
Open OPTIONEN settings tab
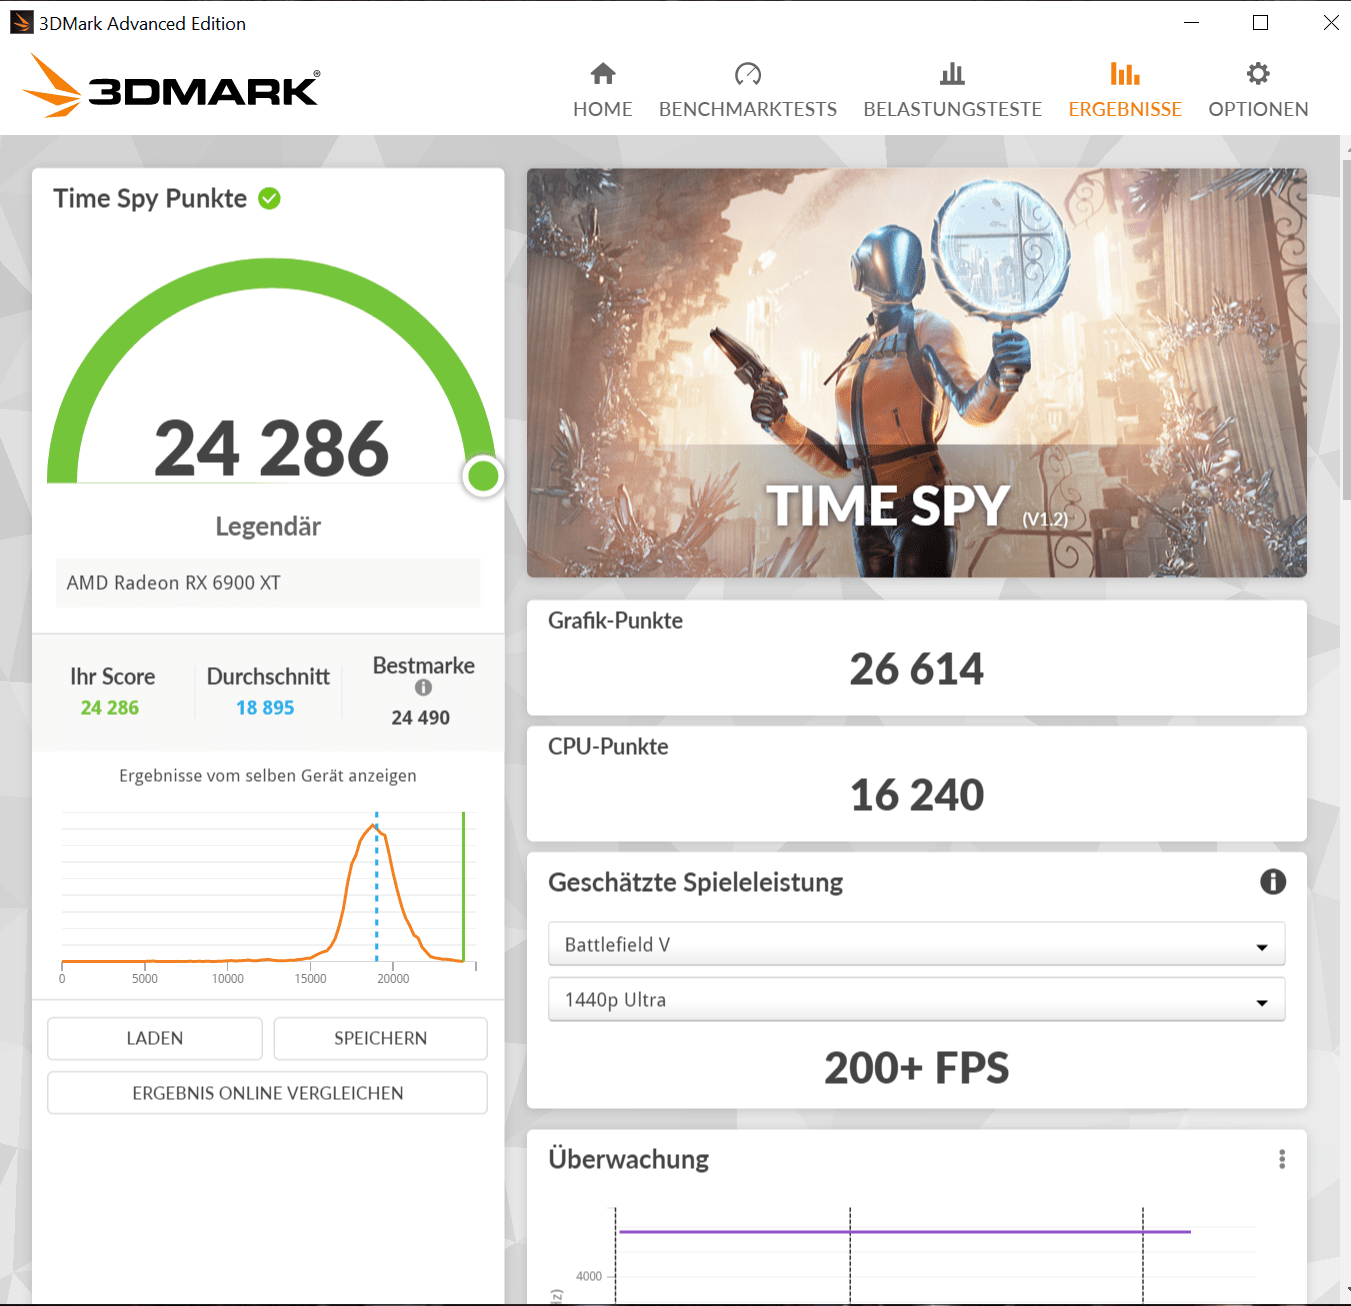click(x=1258, y=90)
